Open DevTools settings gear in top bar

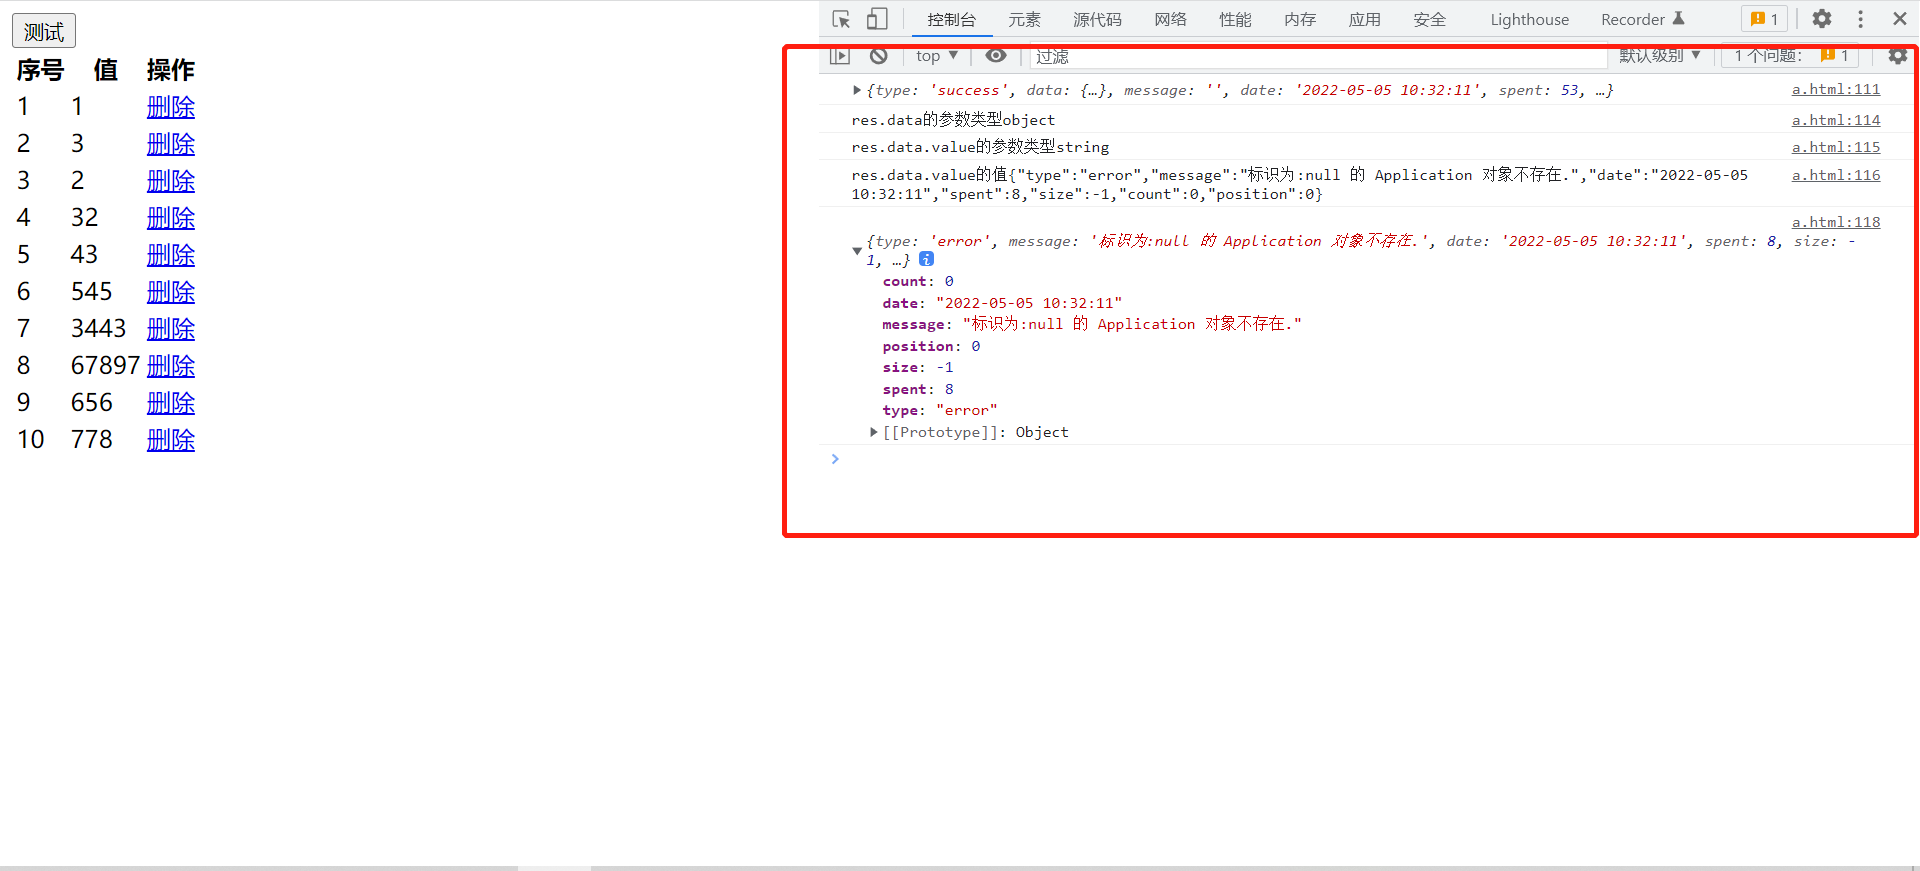1822,19
